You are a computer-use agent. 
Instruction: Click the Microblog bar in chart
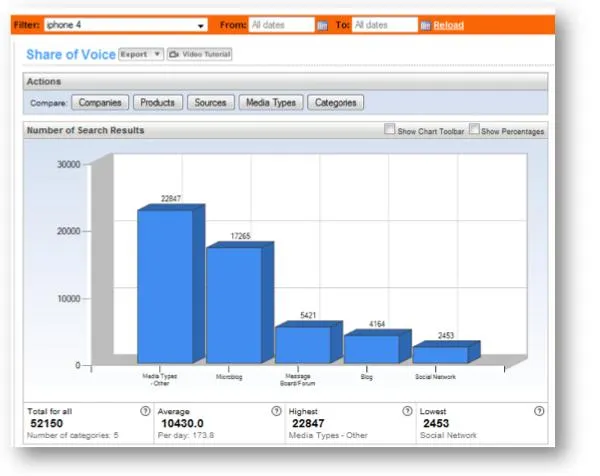pos(240,303)
